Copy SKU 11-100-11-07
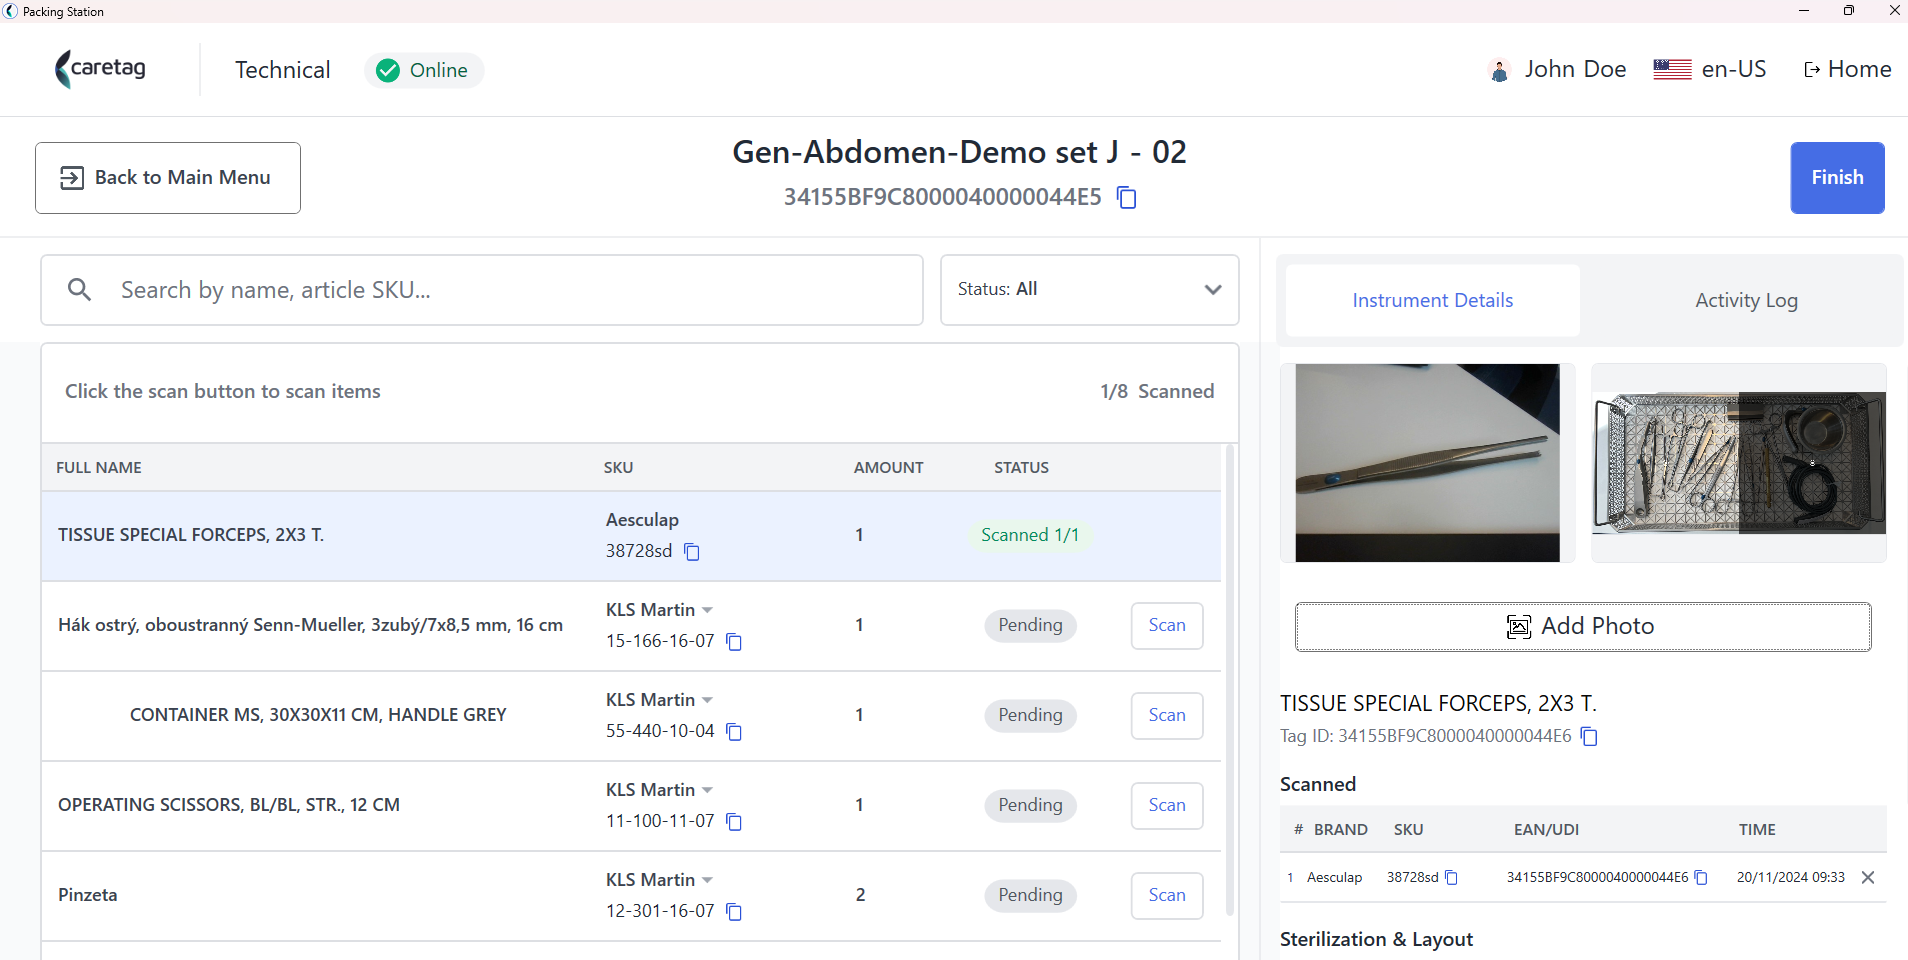This screenshot has height=960, width=1908. coord(734,821)
